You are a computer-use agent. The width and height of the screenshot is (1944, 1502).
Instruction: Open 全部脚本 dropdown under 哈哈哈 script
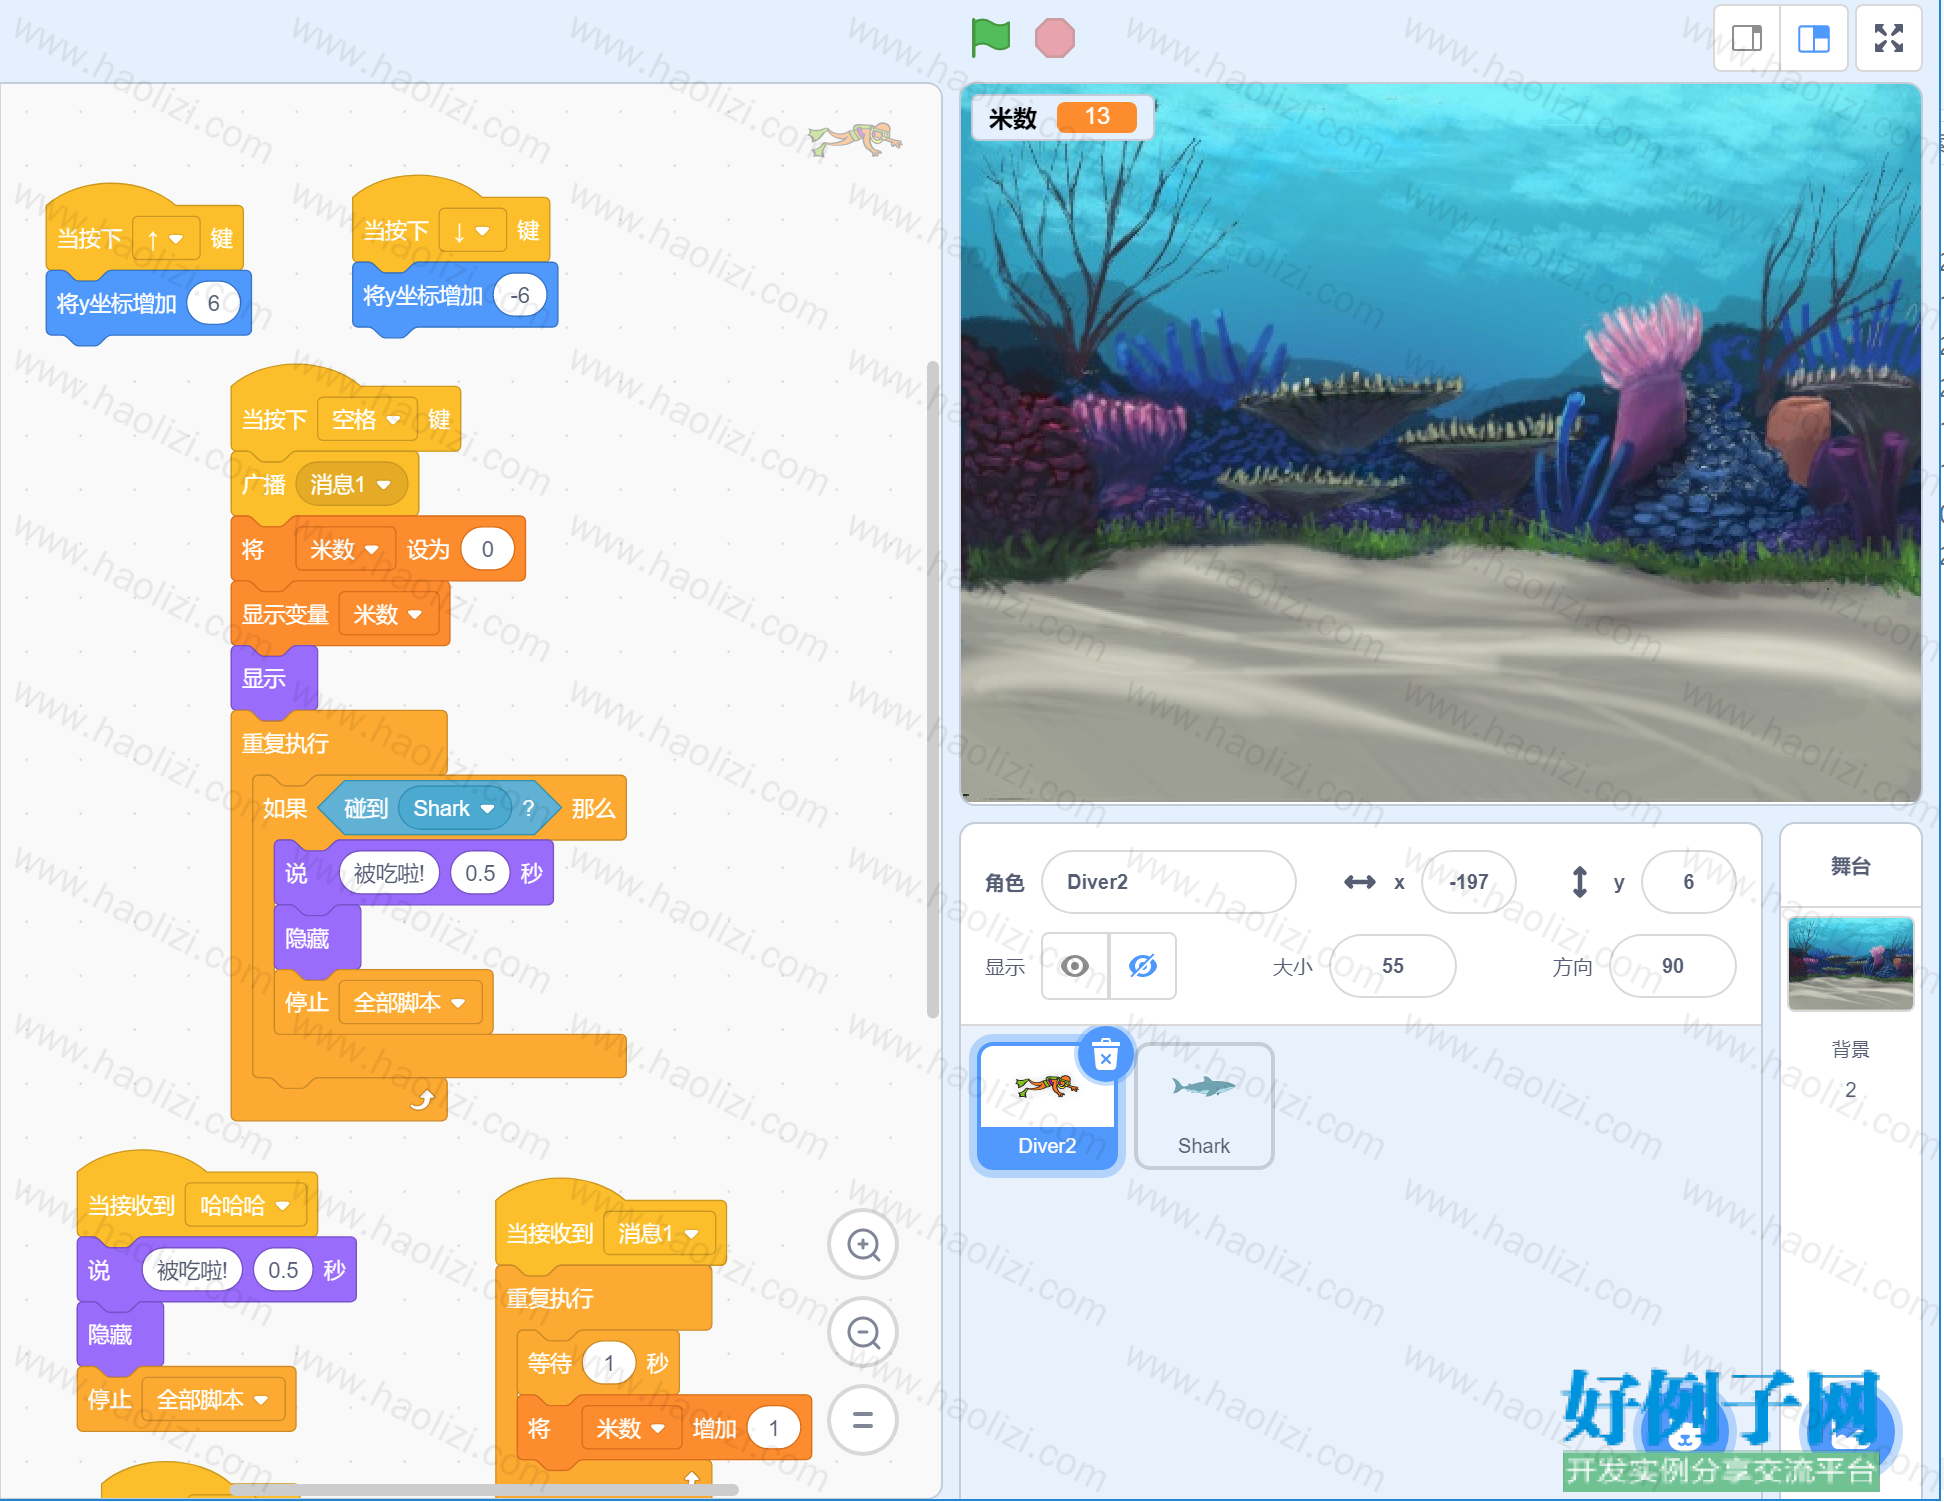pyautogui.click(x=212, y=1400)
